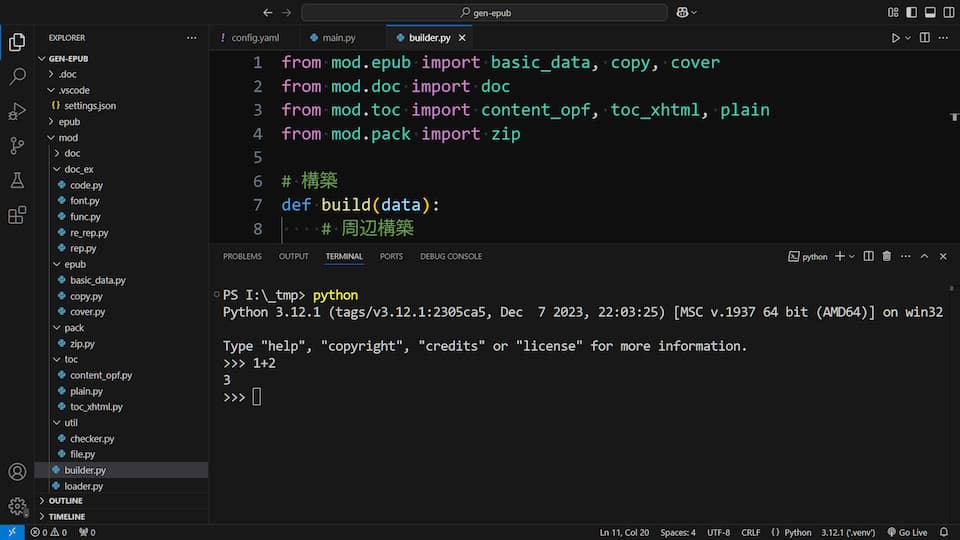960x540 pixels.
Task: Select interpreter 3.12.1 ('.venv')
Action: [x=848, y=533]
